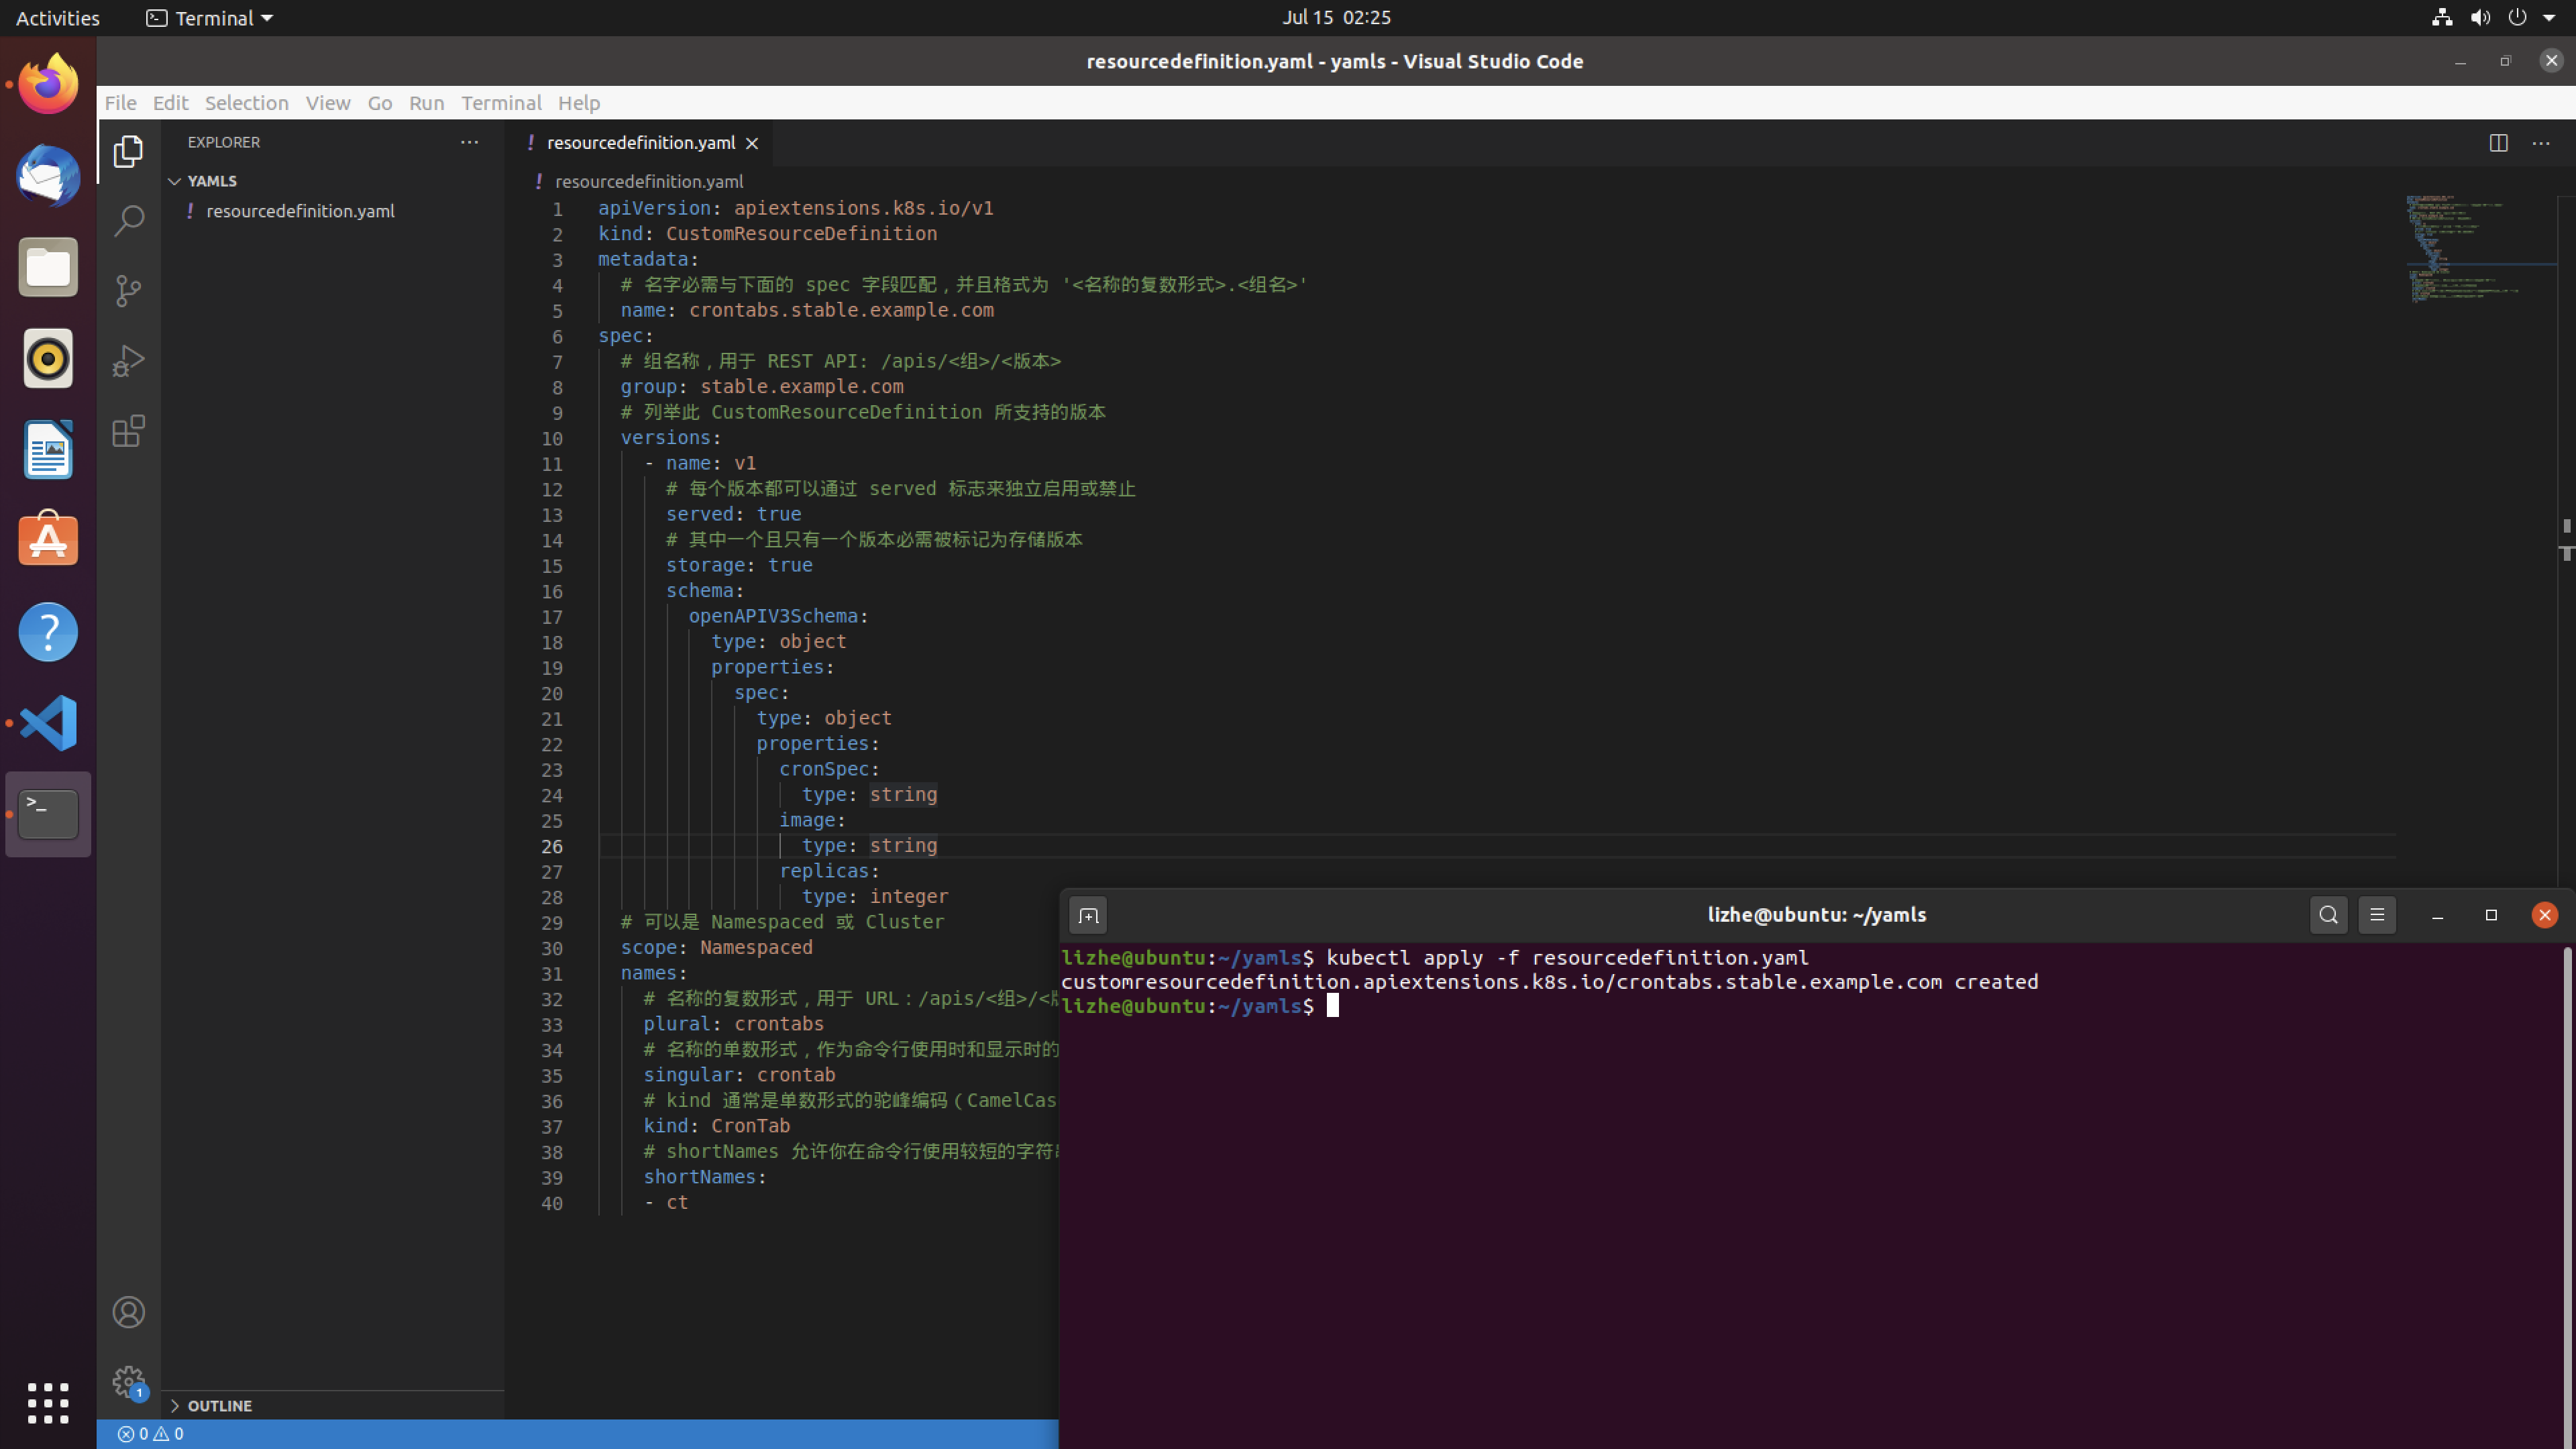
Task: Open Accounts menu in activity bar
Action: click(x=128, y=1312)
